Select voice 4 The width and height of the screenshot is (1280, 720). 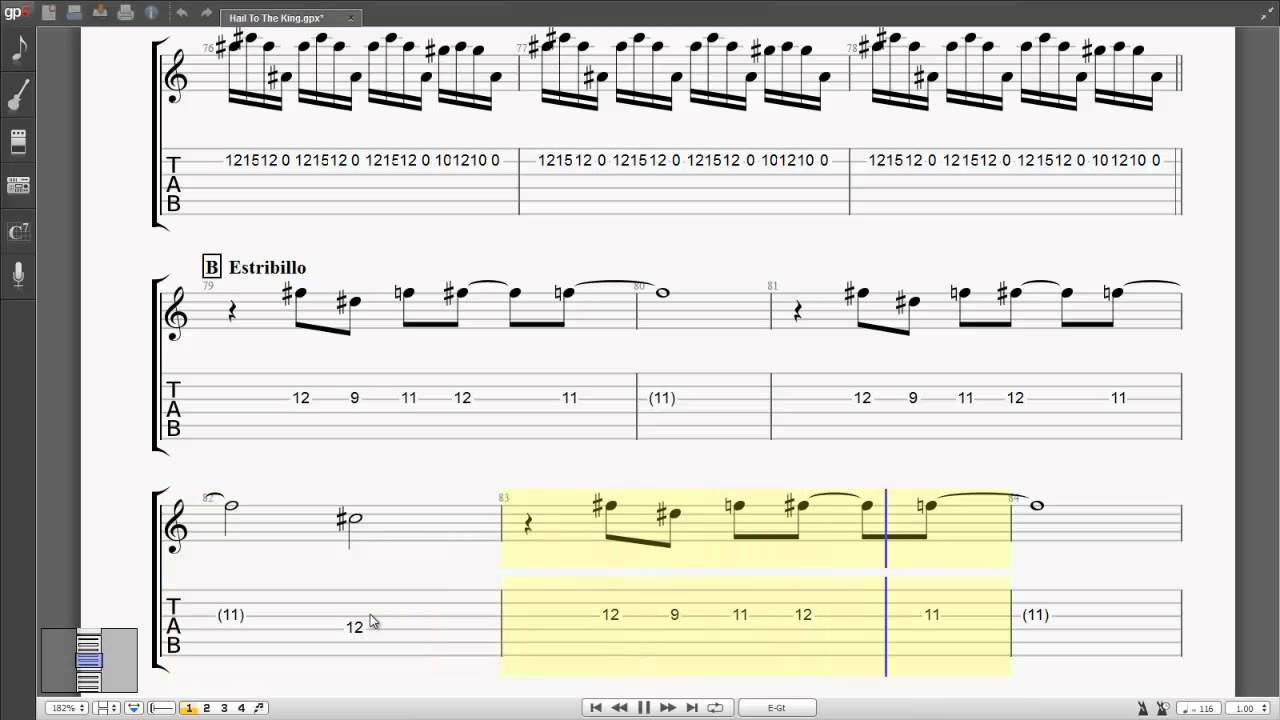coord(241,708)
